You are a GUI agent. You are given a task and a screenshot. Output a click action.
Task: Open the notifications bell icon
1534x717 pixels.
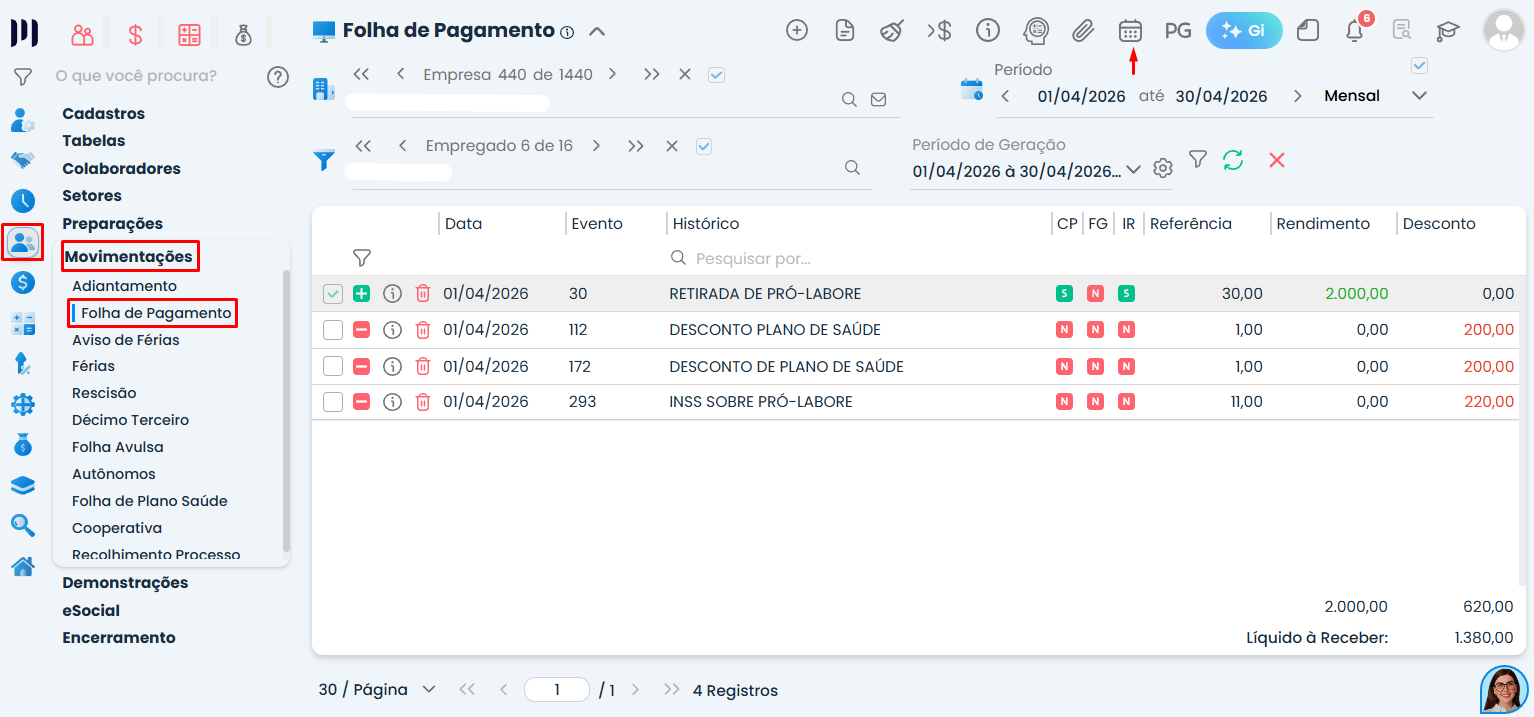(x=1355, y=30)
